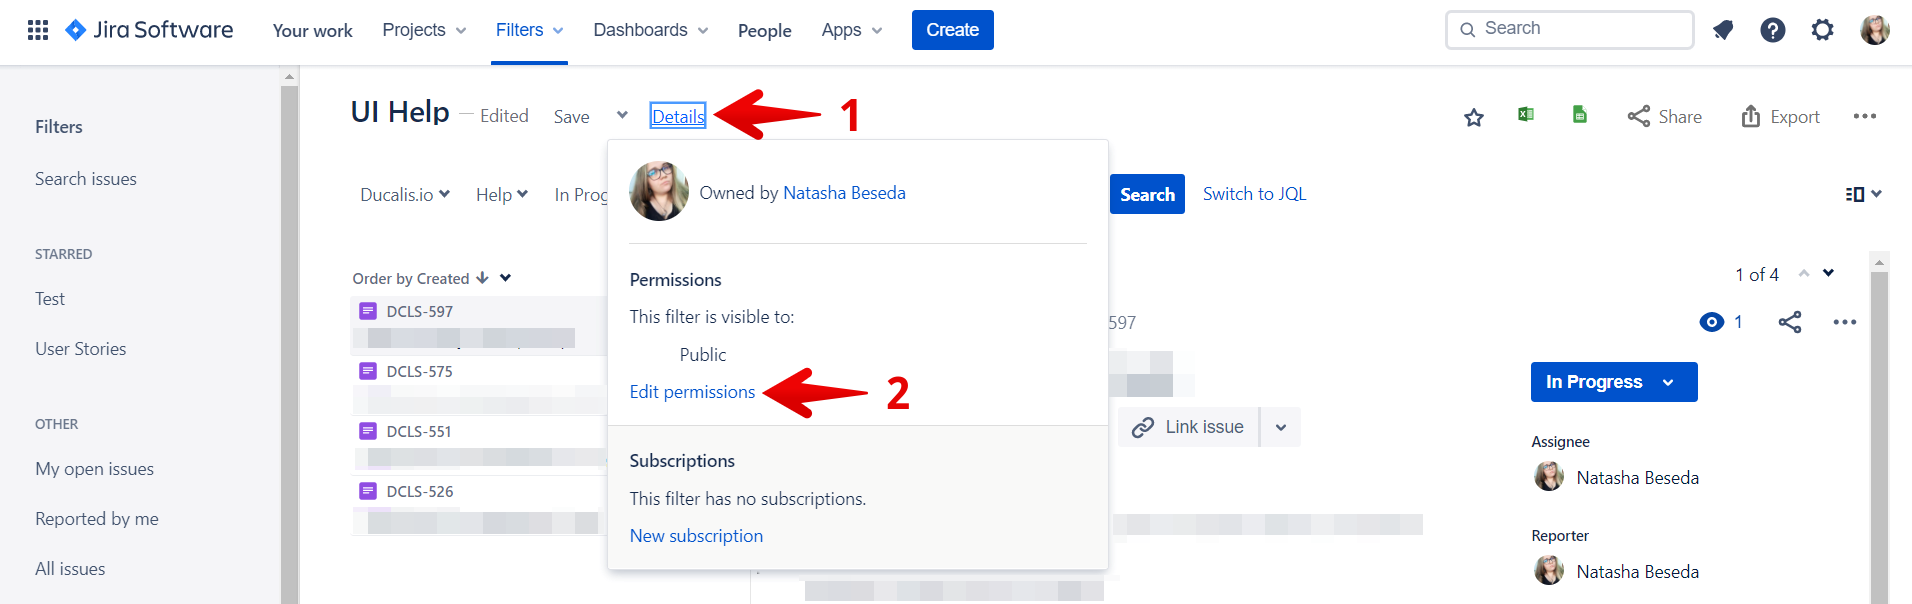Open the starred Test filter

[x=50, y=299]
